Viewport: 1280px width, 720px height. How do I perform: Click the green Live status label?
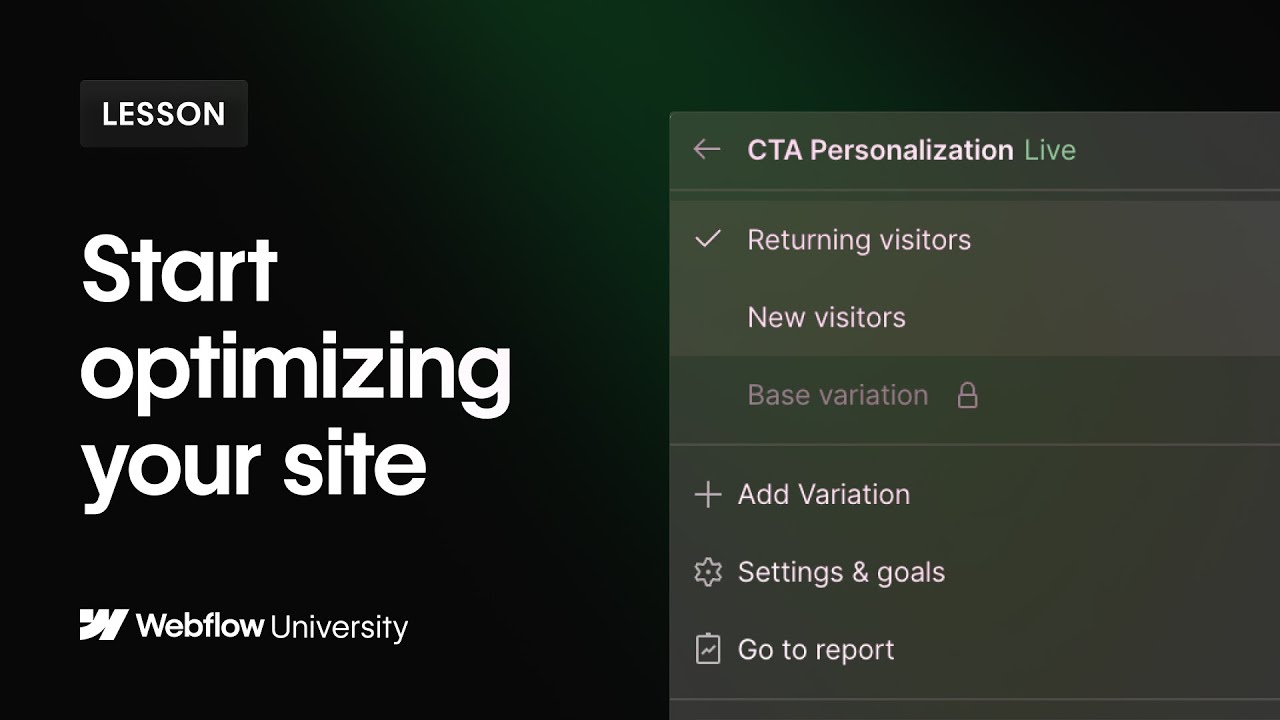[x=1049, y=150]
